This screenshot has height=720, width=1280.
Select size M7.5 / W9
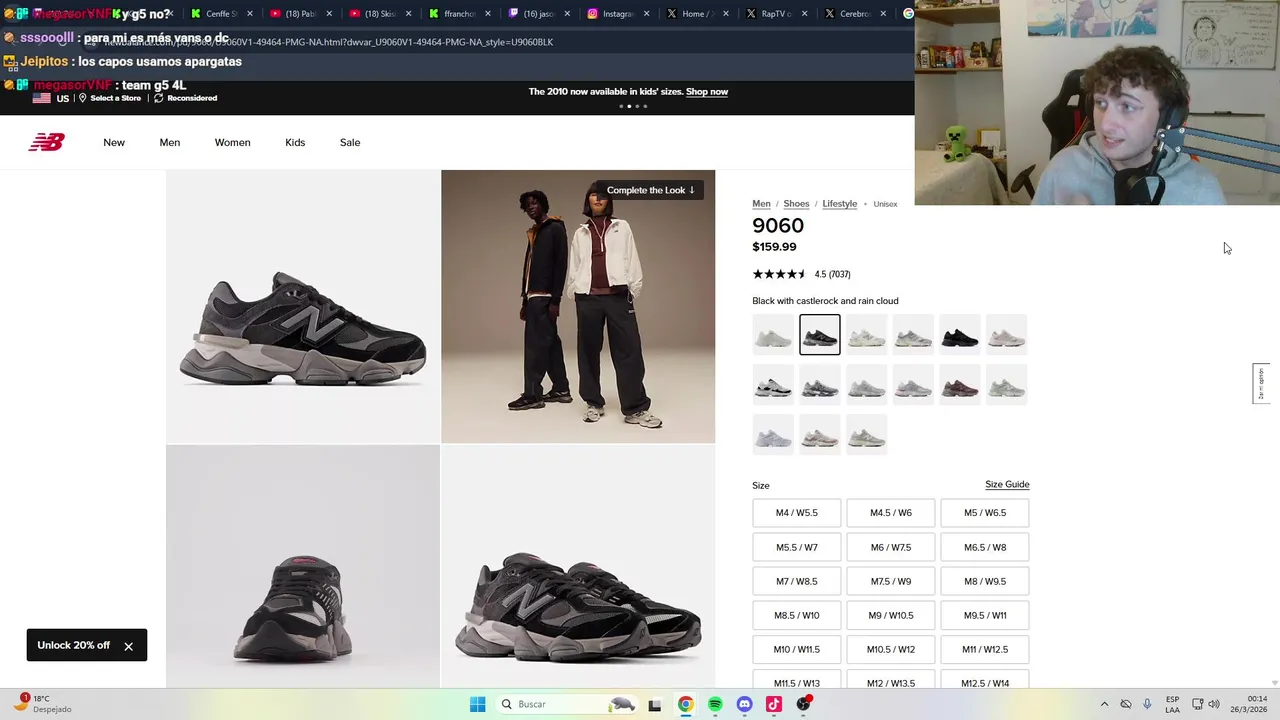coord(891,581)
